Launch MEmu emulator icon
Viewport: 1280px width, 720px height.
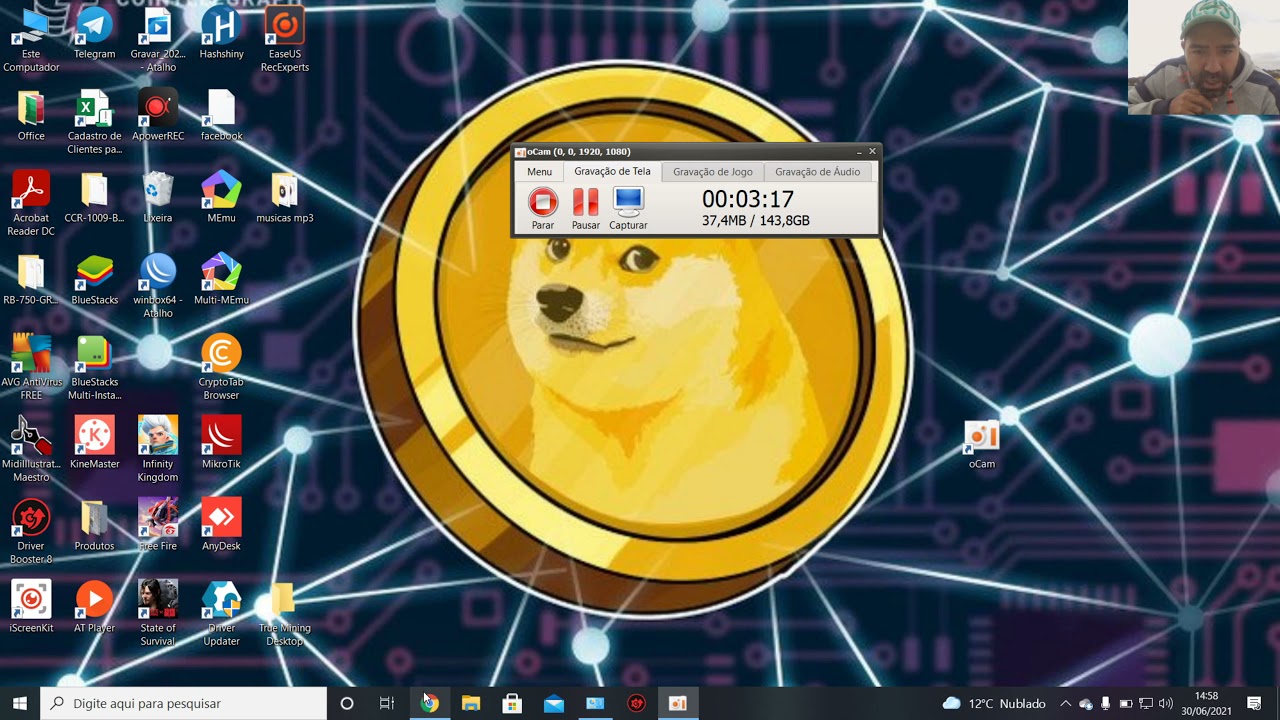click(221, 198)
